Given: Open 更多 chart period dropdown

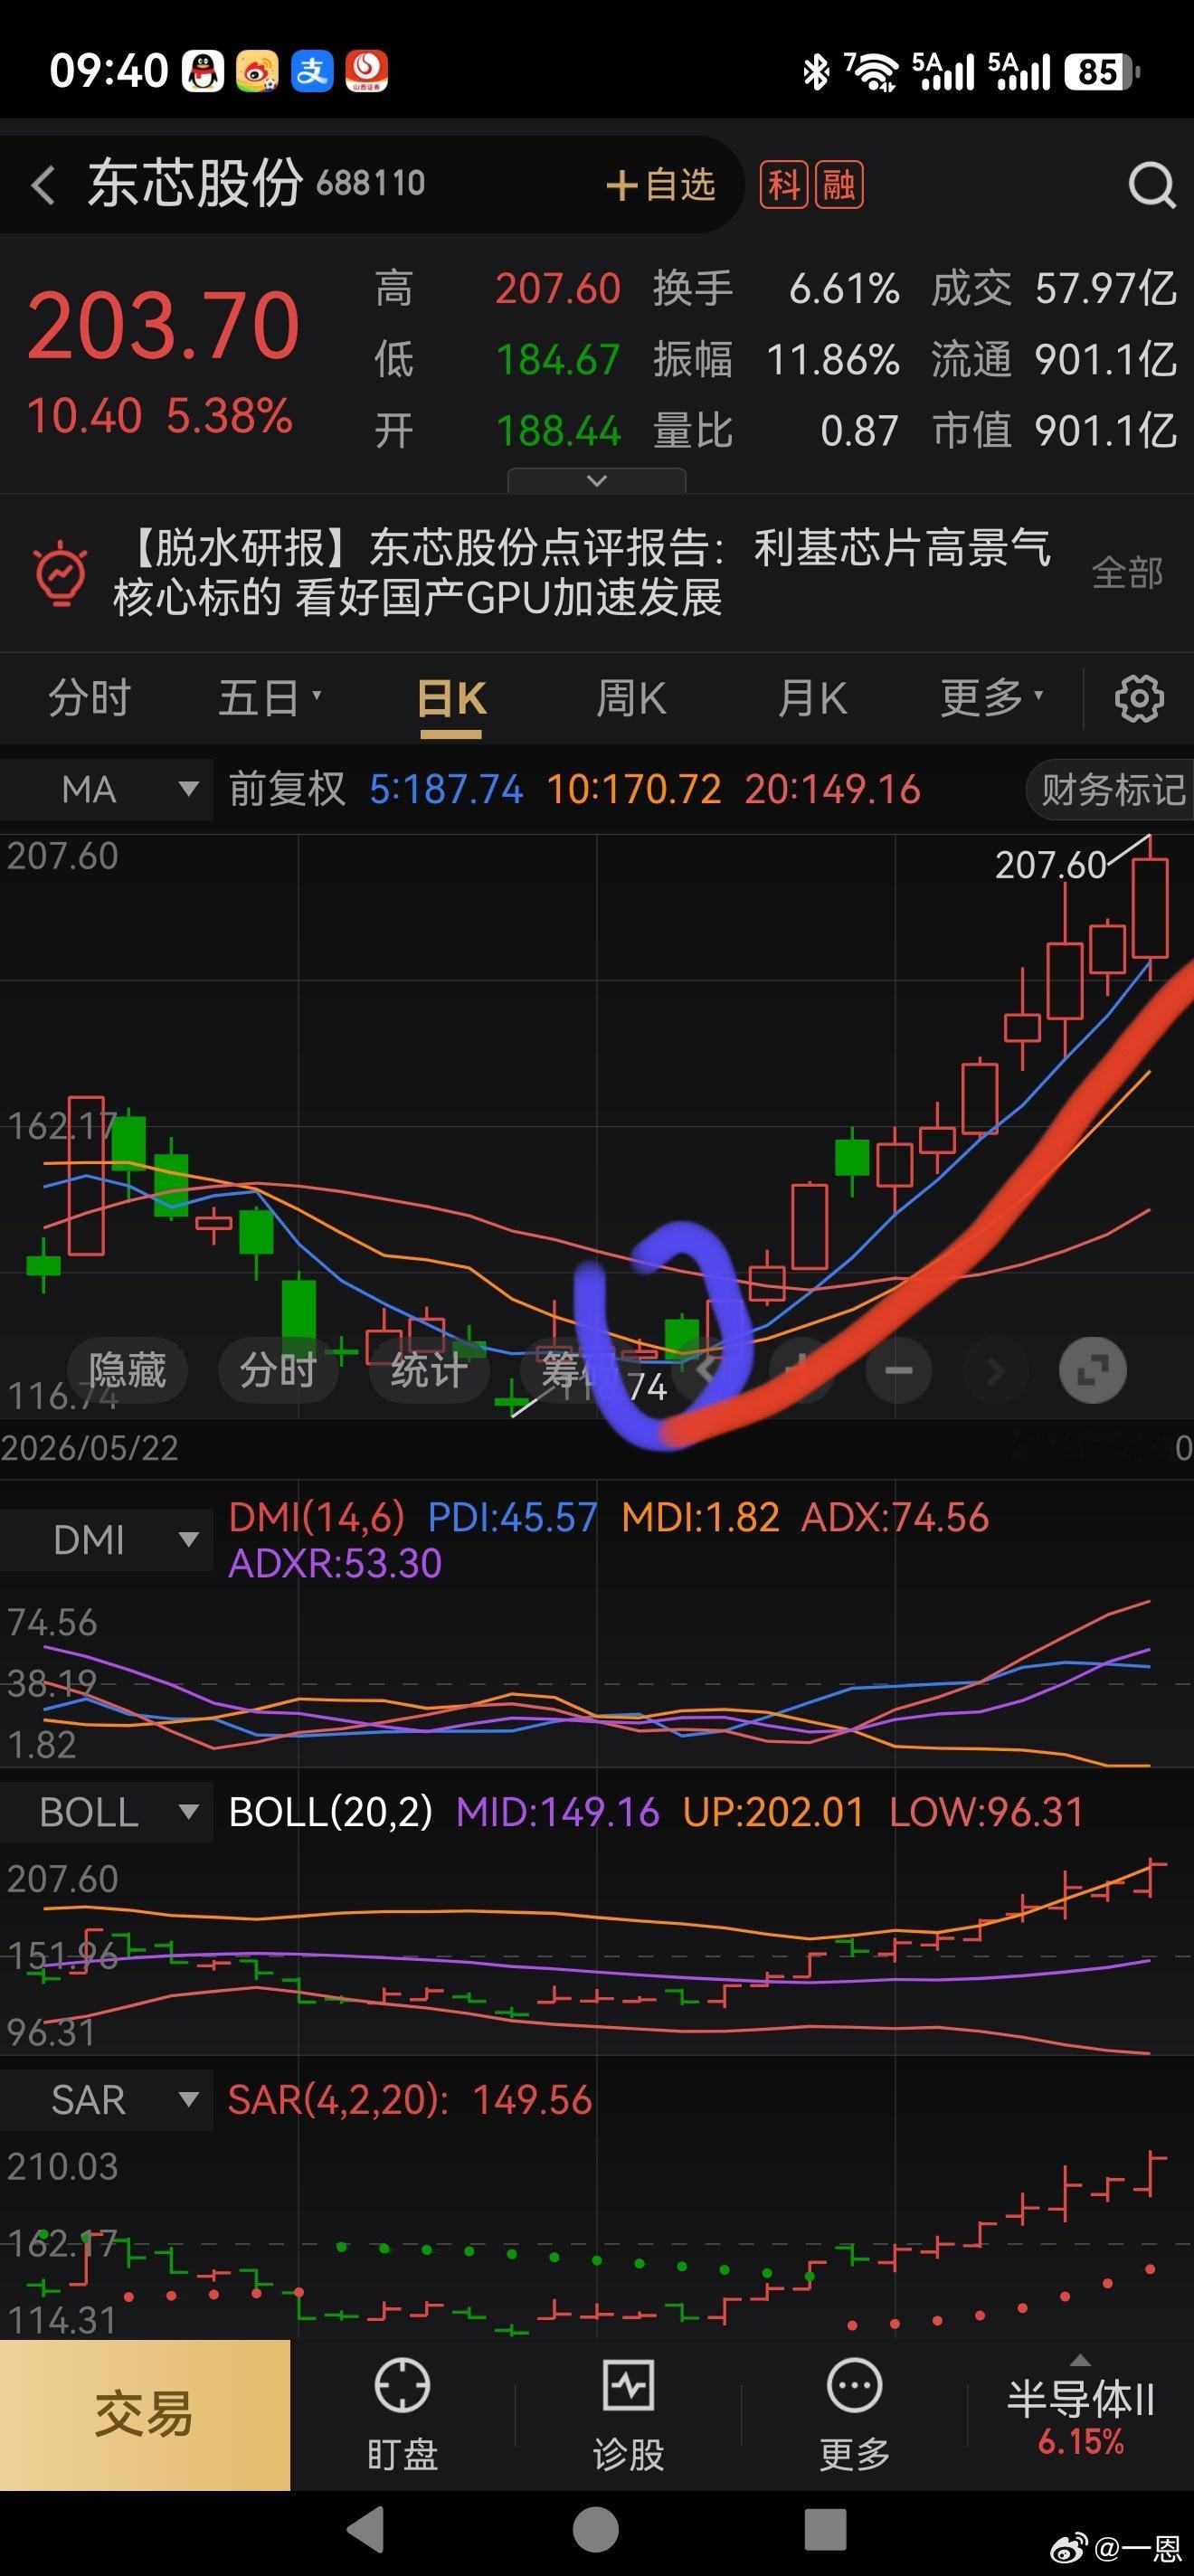Looking at the screenshot, I should point(992,698).
